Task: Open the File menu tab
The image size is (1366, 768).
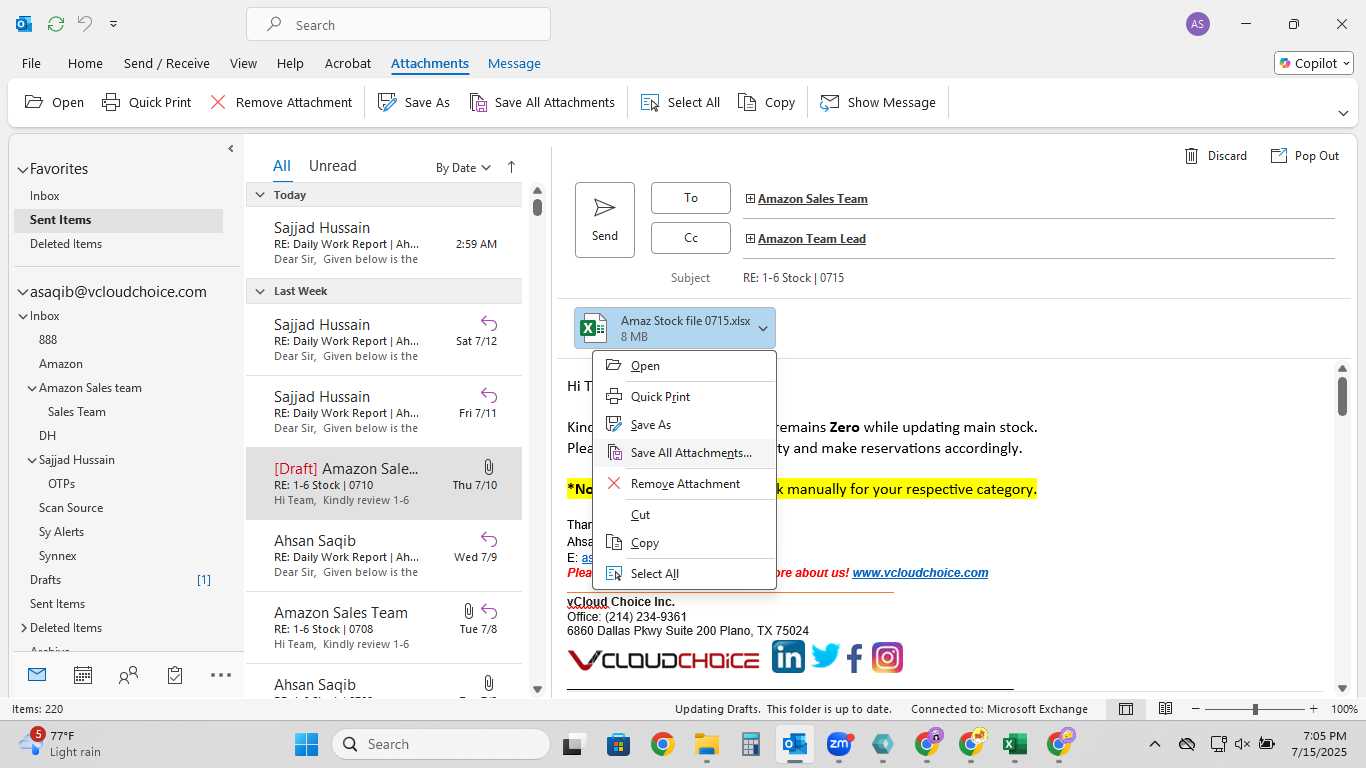Action: tap(31, 63)
